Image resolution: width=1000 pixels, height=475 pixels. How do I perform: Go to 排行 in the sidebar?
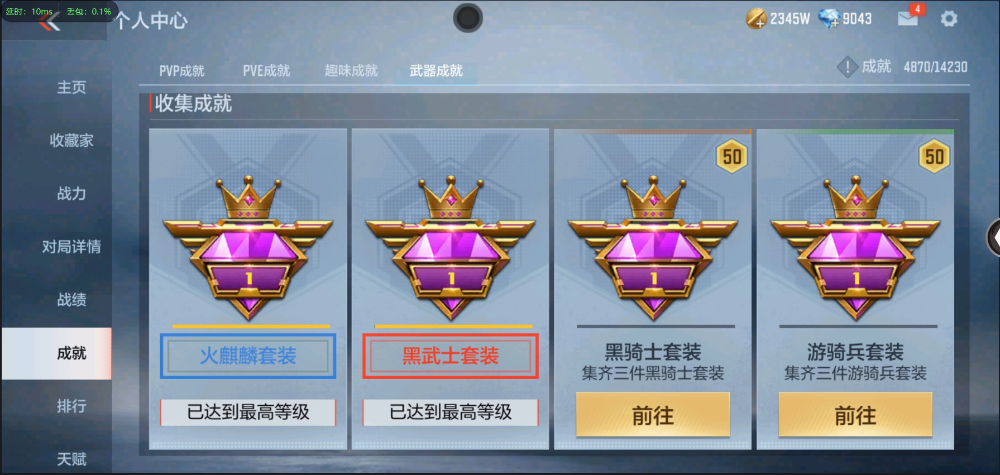71,406
